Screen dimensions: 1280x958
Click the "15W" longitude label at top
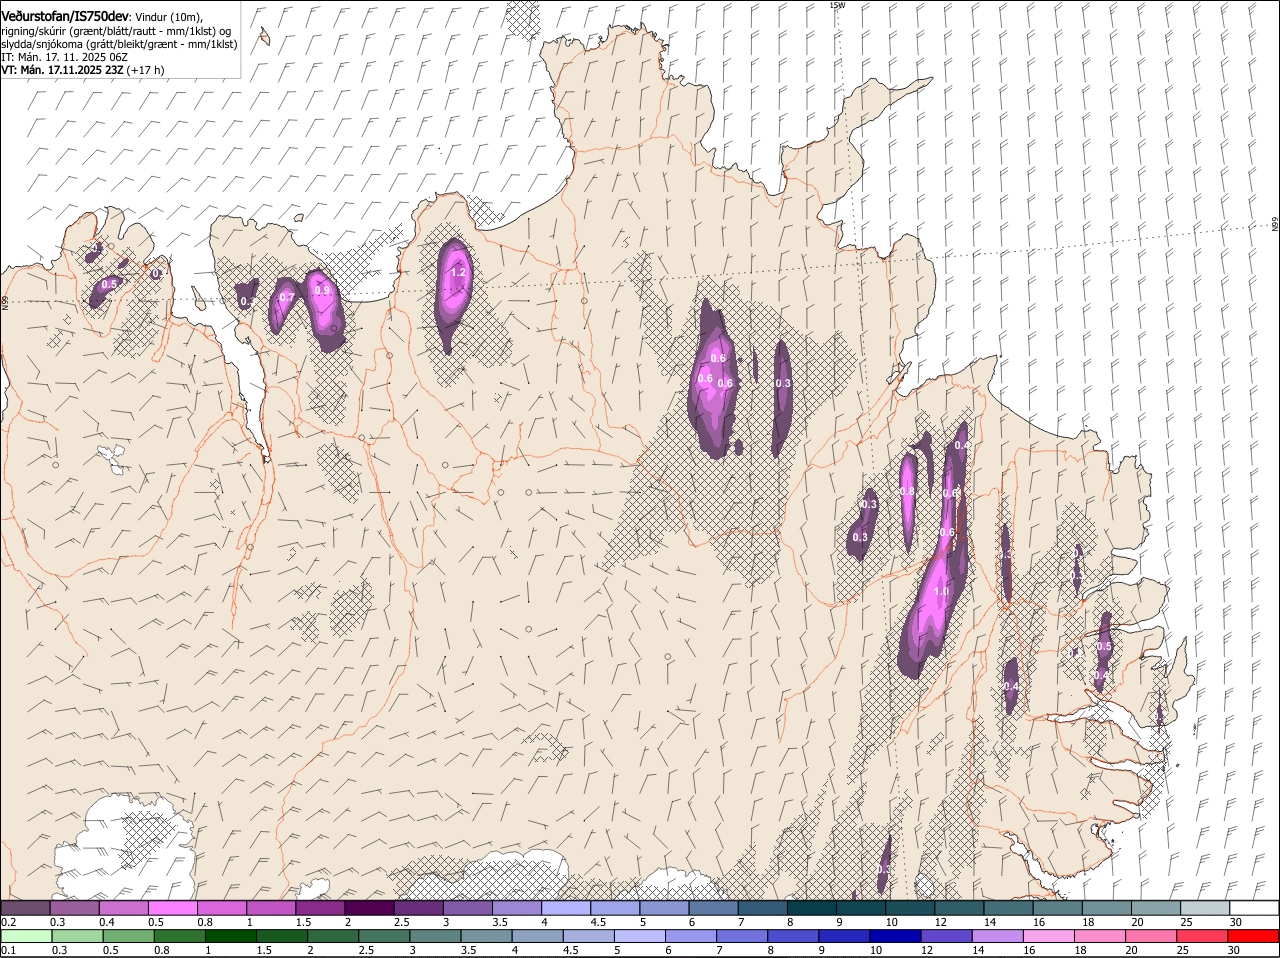click(x=837, y=5)
